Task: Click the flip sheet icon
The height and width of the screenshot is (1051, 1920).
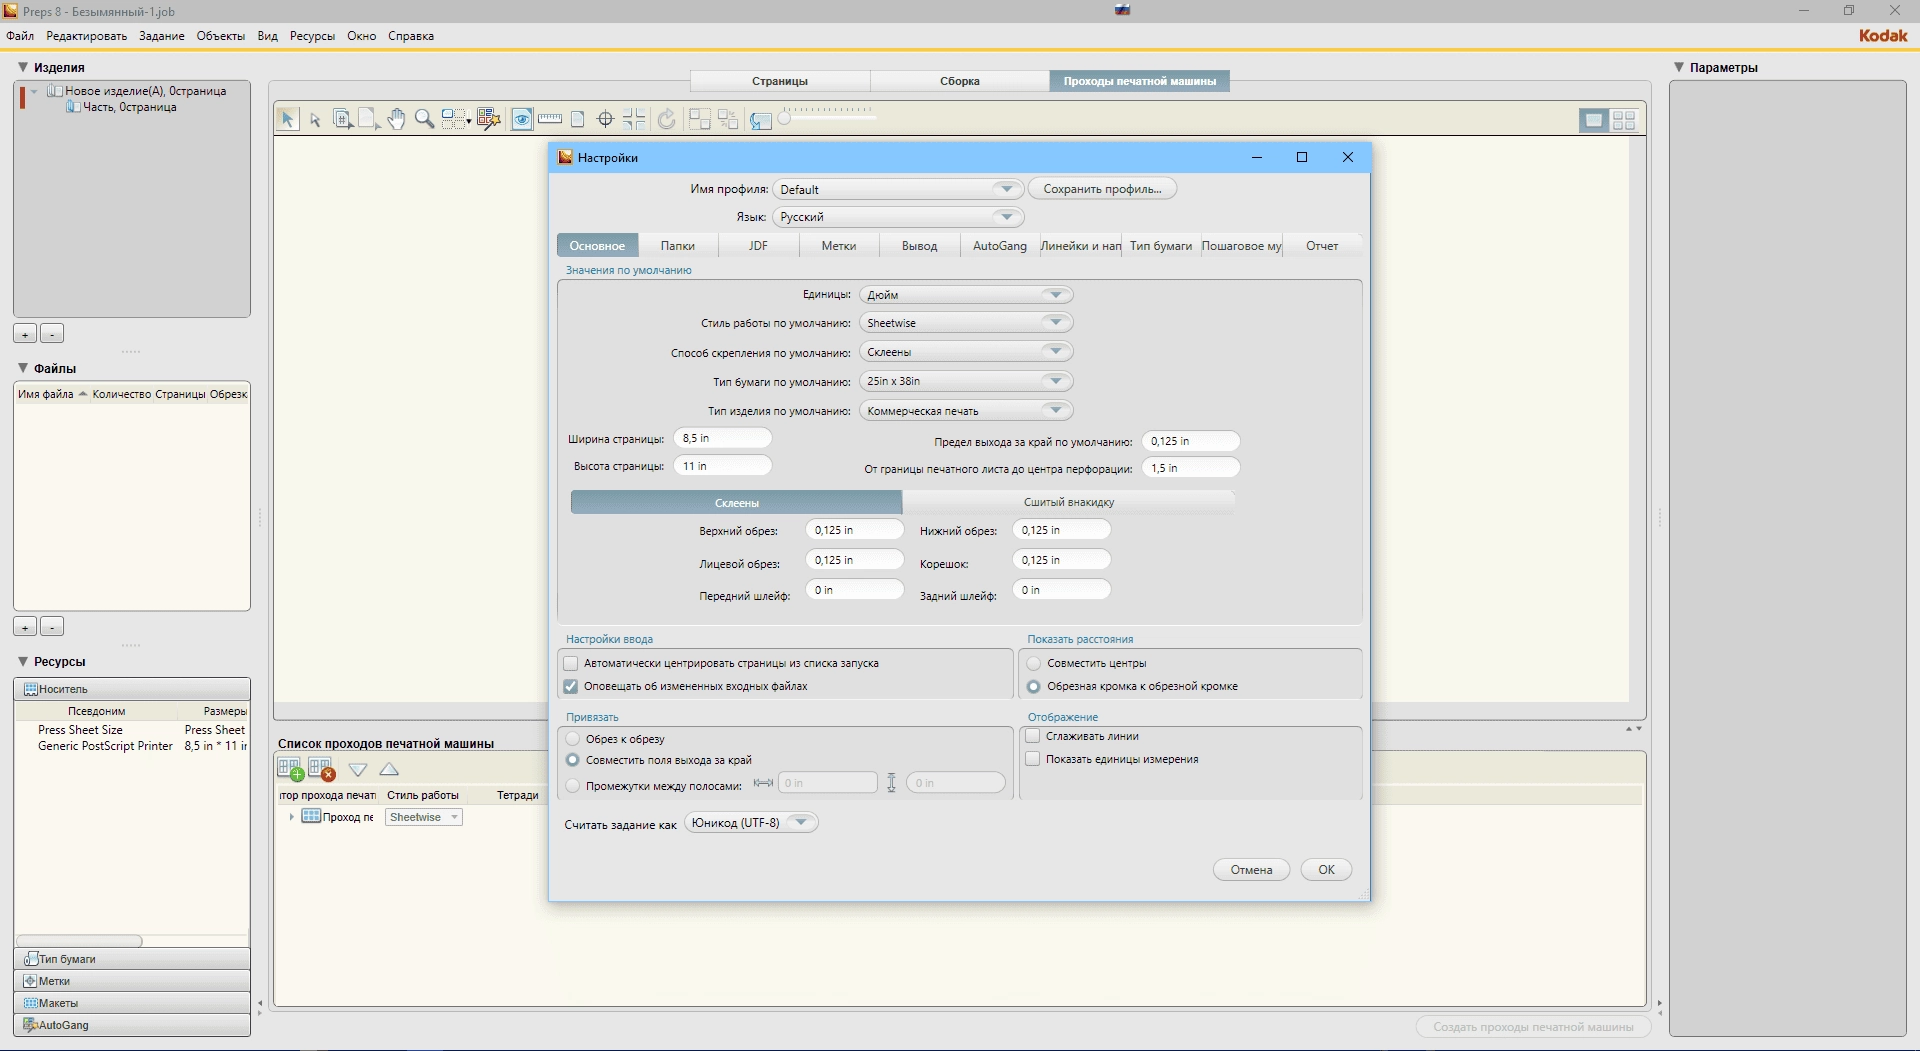Action: [761, 120]
